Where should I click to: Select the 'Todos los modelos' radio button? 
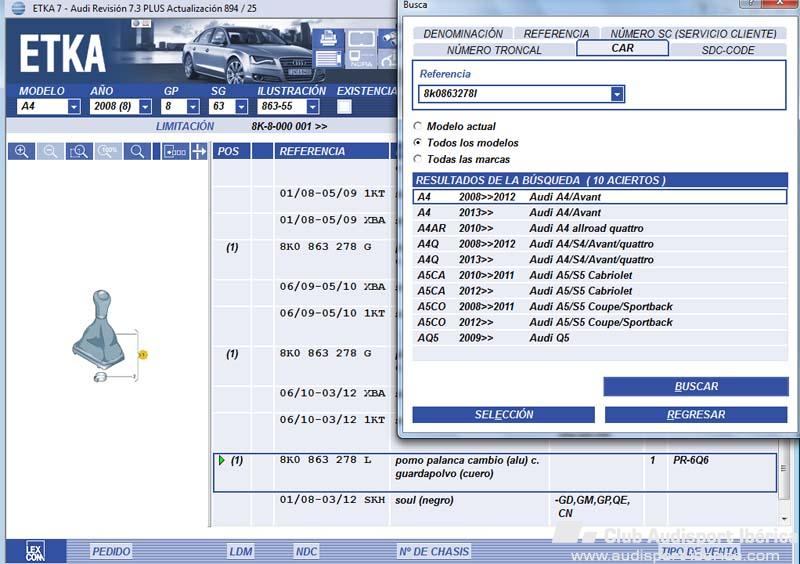click(x=418, y=142)
